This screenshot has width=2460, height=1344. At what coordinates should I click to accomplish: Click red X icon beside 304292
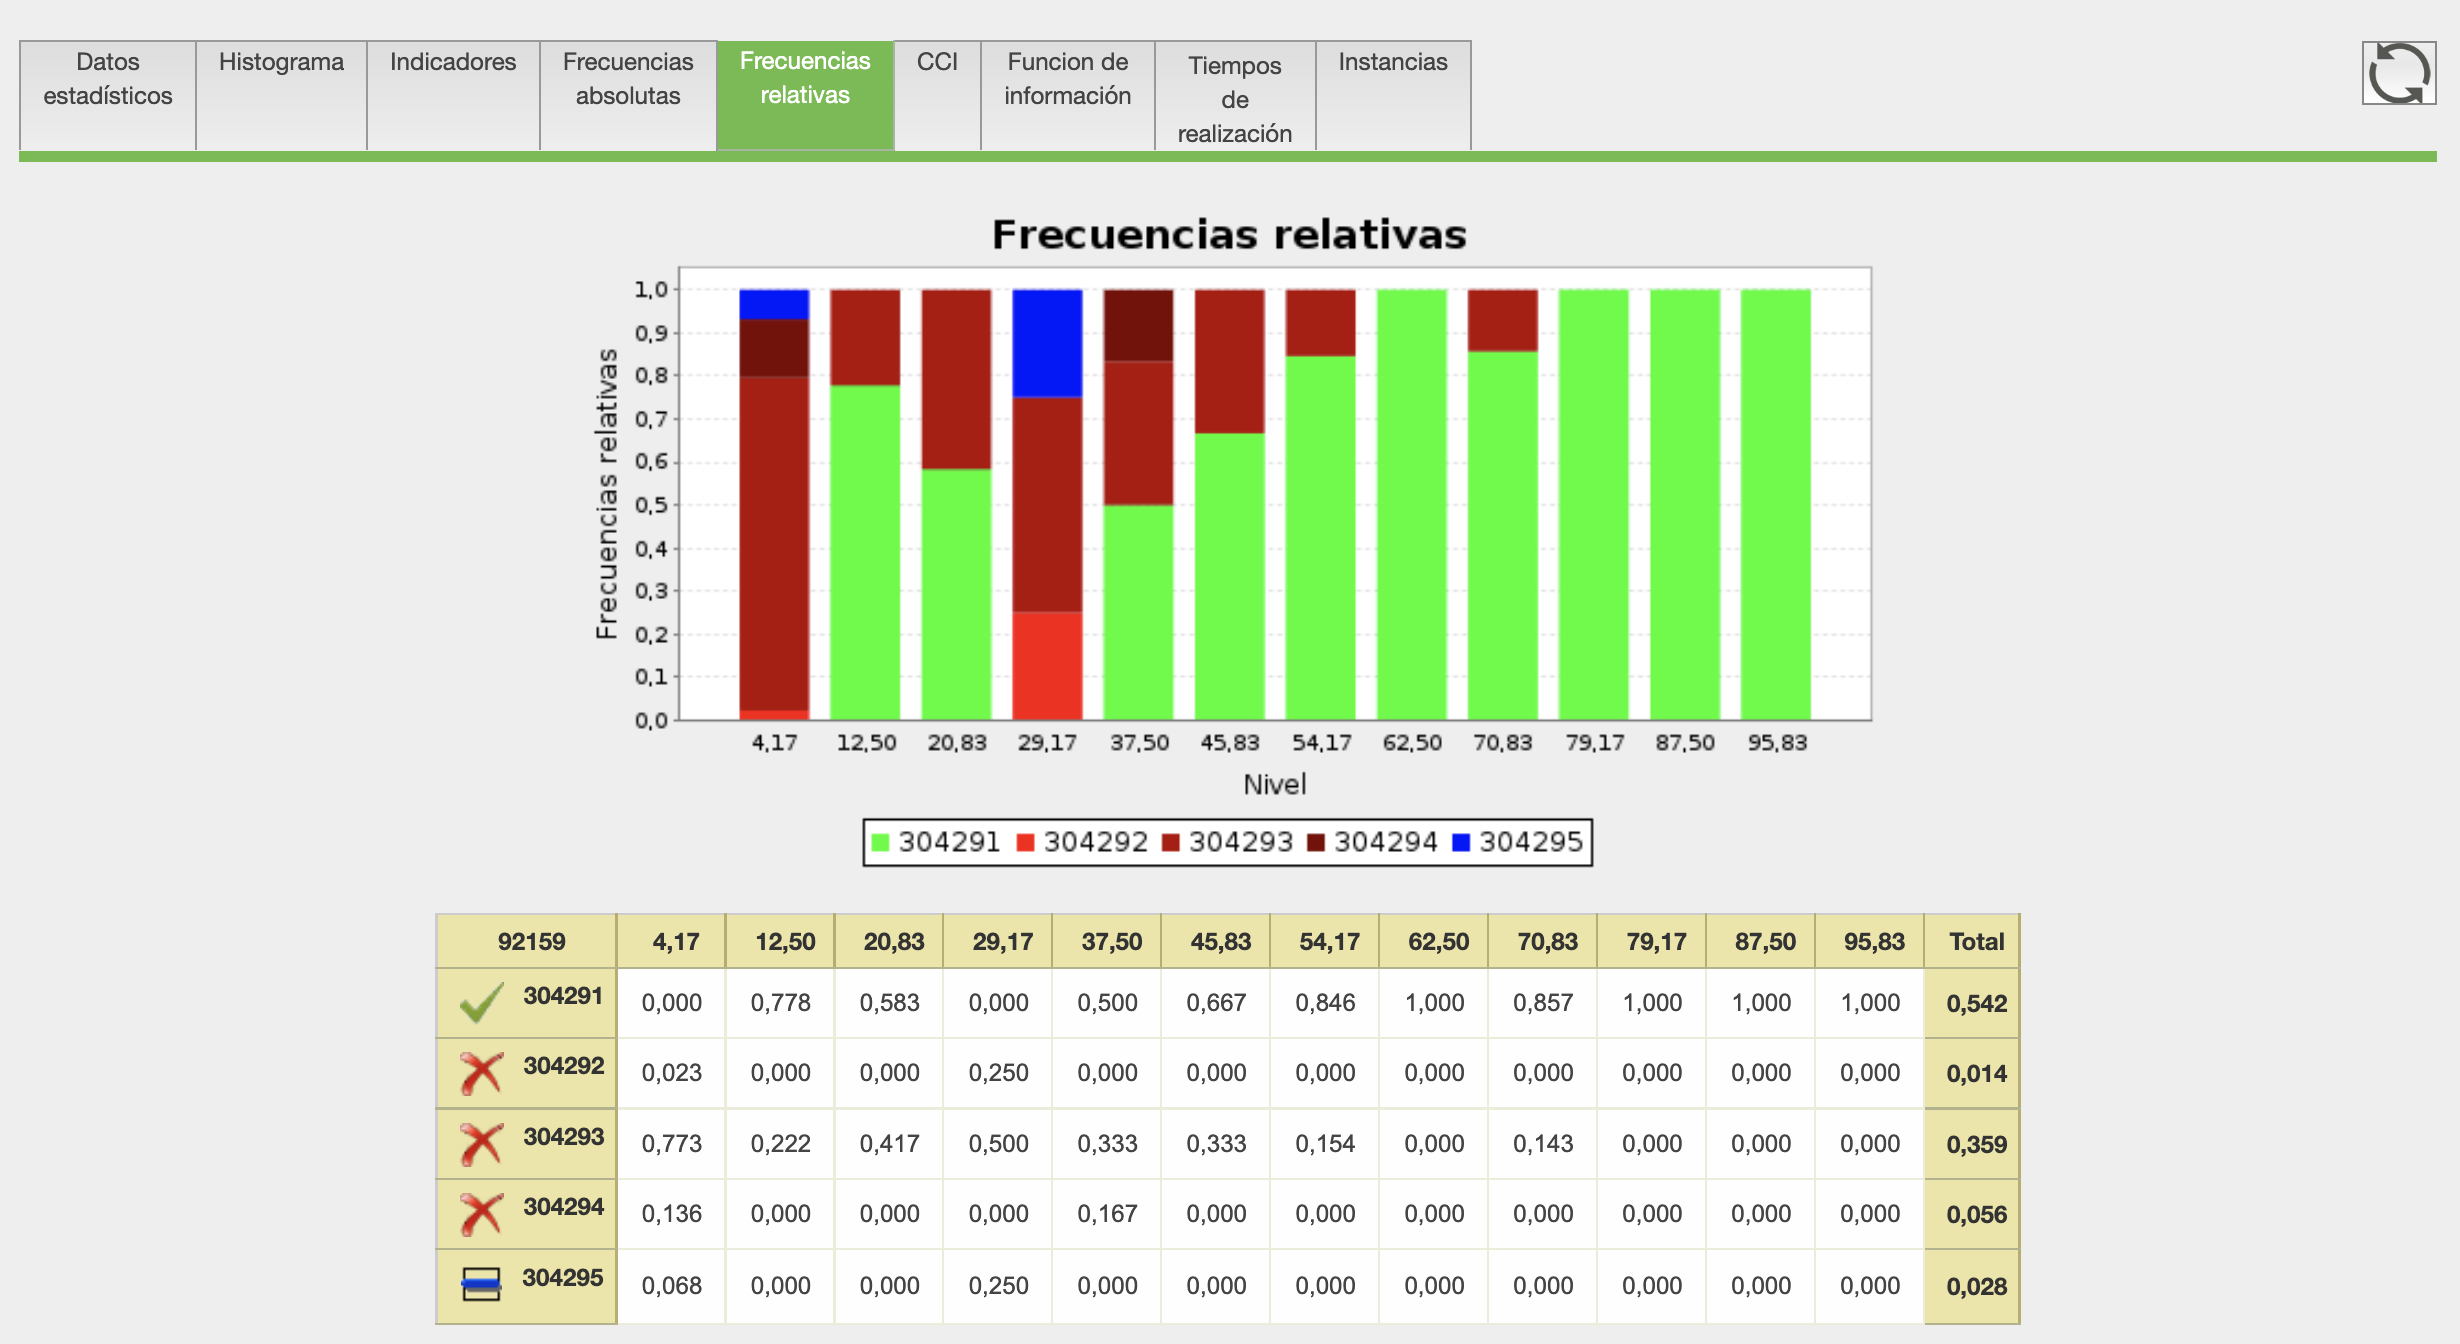(481, 1074)
